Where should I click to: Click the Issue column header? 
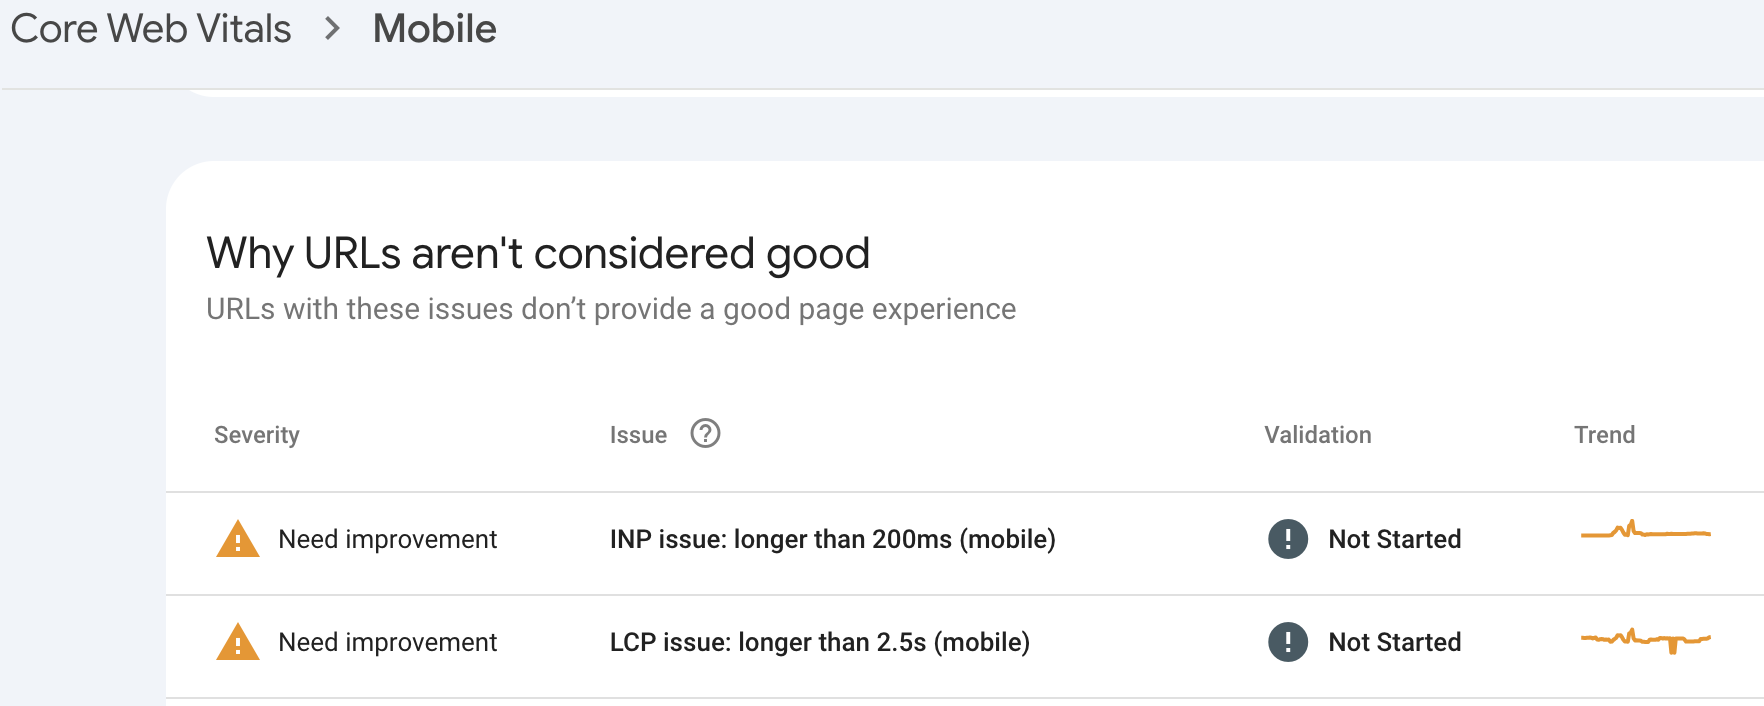coord(638,435)
